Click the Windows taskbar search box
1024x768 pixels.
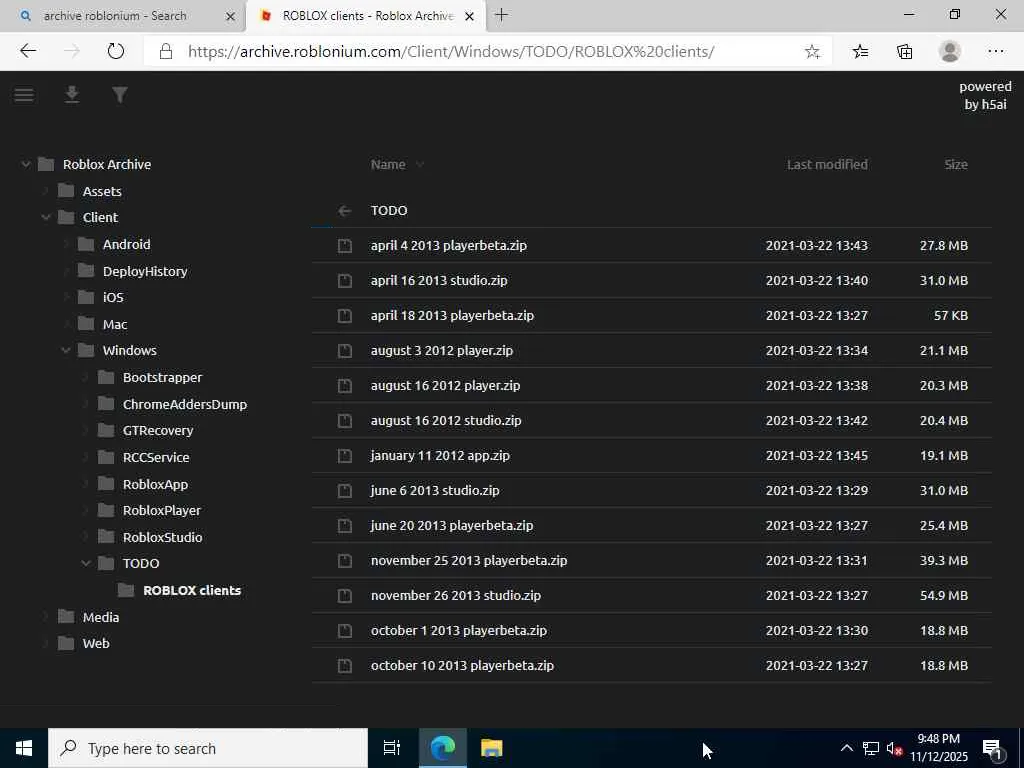[208, 748]
